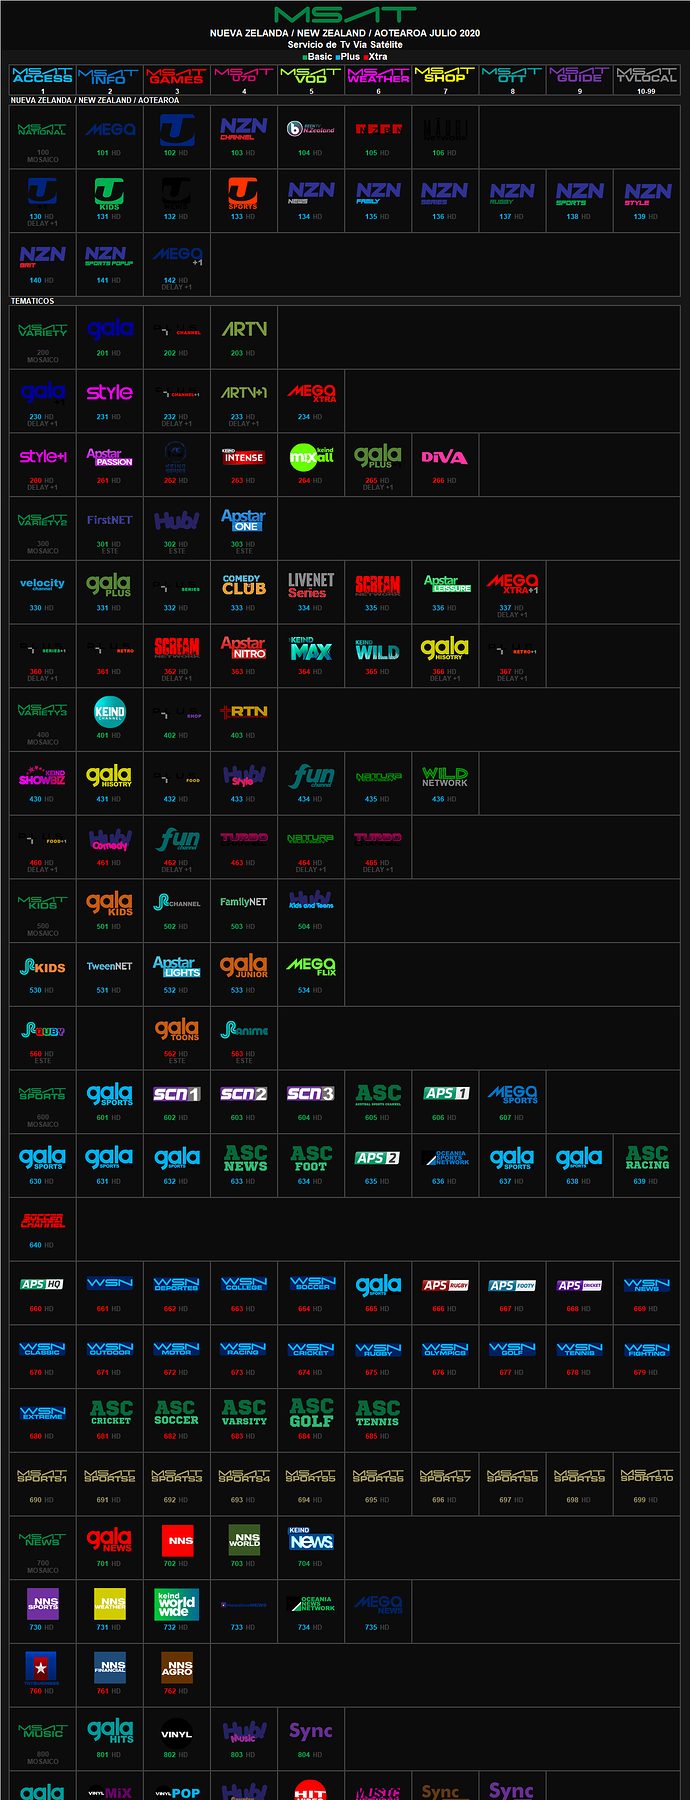This screenshot has height=1800, width=690.
Task: Select the Sync channel 804 logo
Action: coord(311,1732)
